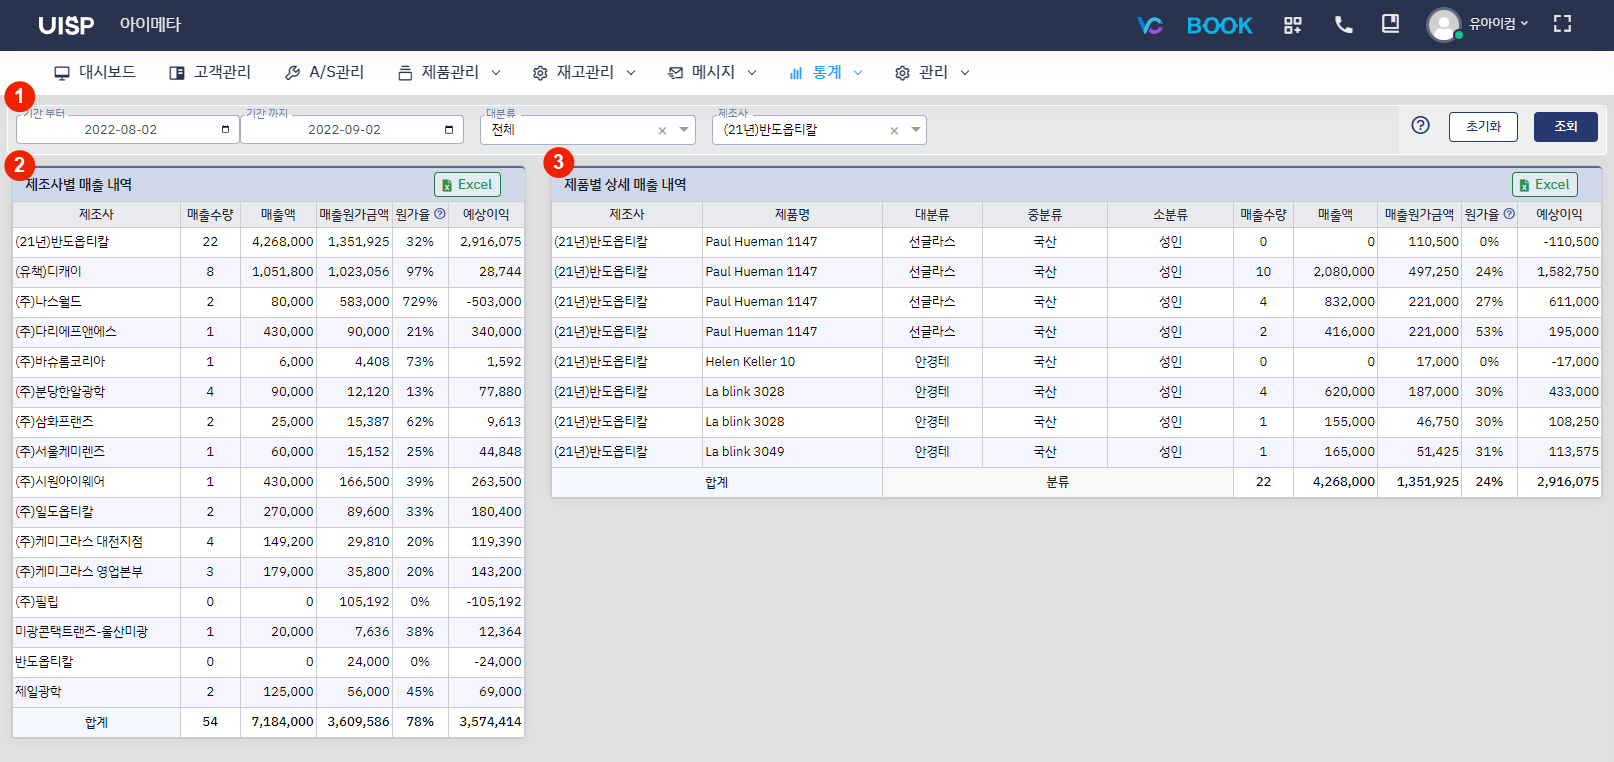Viewport: 1614px width, 762px height.
Task: Click the 관리 gear icon
Action: pyautogui.click(x=902, y=73)
